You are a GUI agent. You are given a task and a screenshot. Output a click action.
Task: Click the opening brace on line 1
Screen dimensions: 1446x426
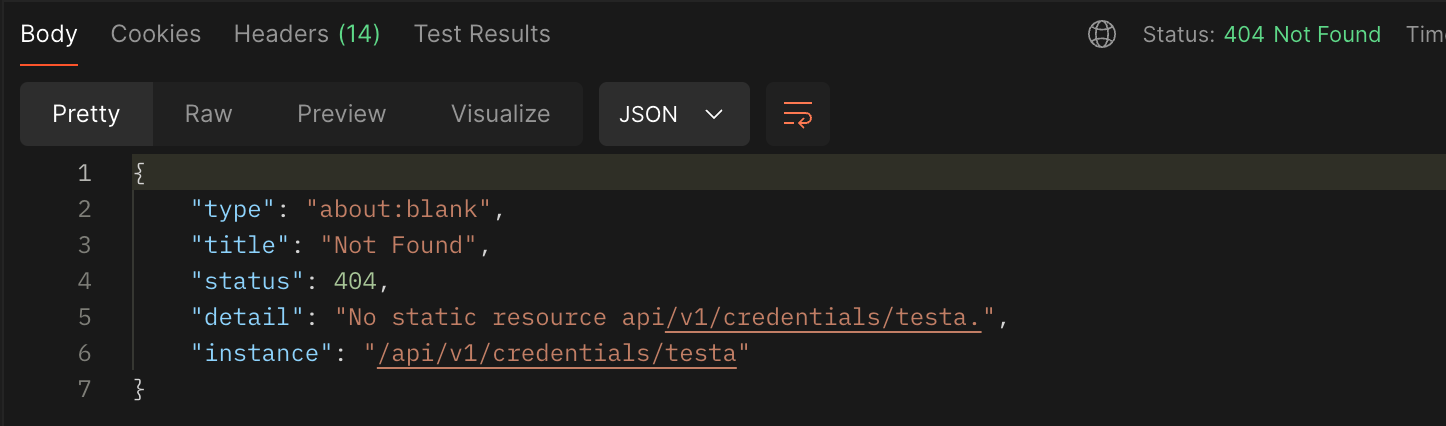point(139,173)
